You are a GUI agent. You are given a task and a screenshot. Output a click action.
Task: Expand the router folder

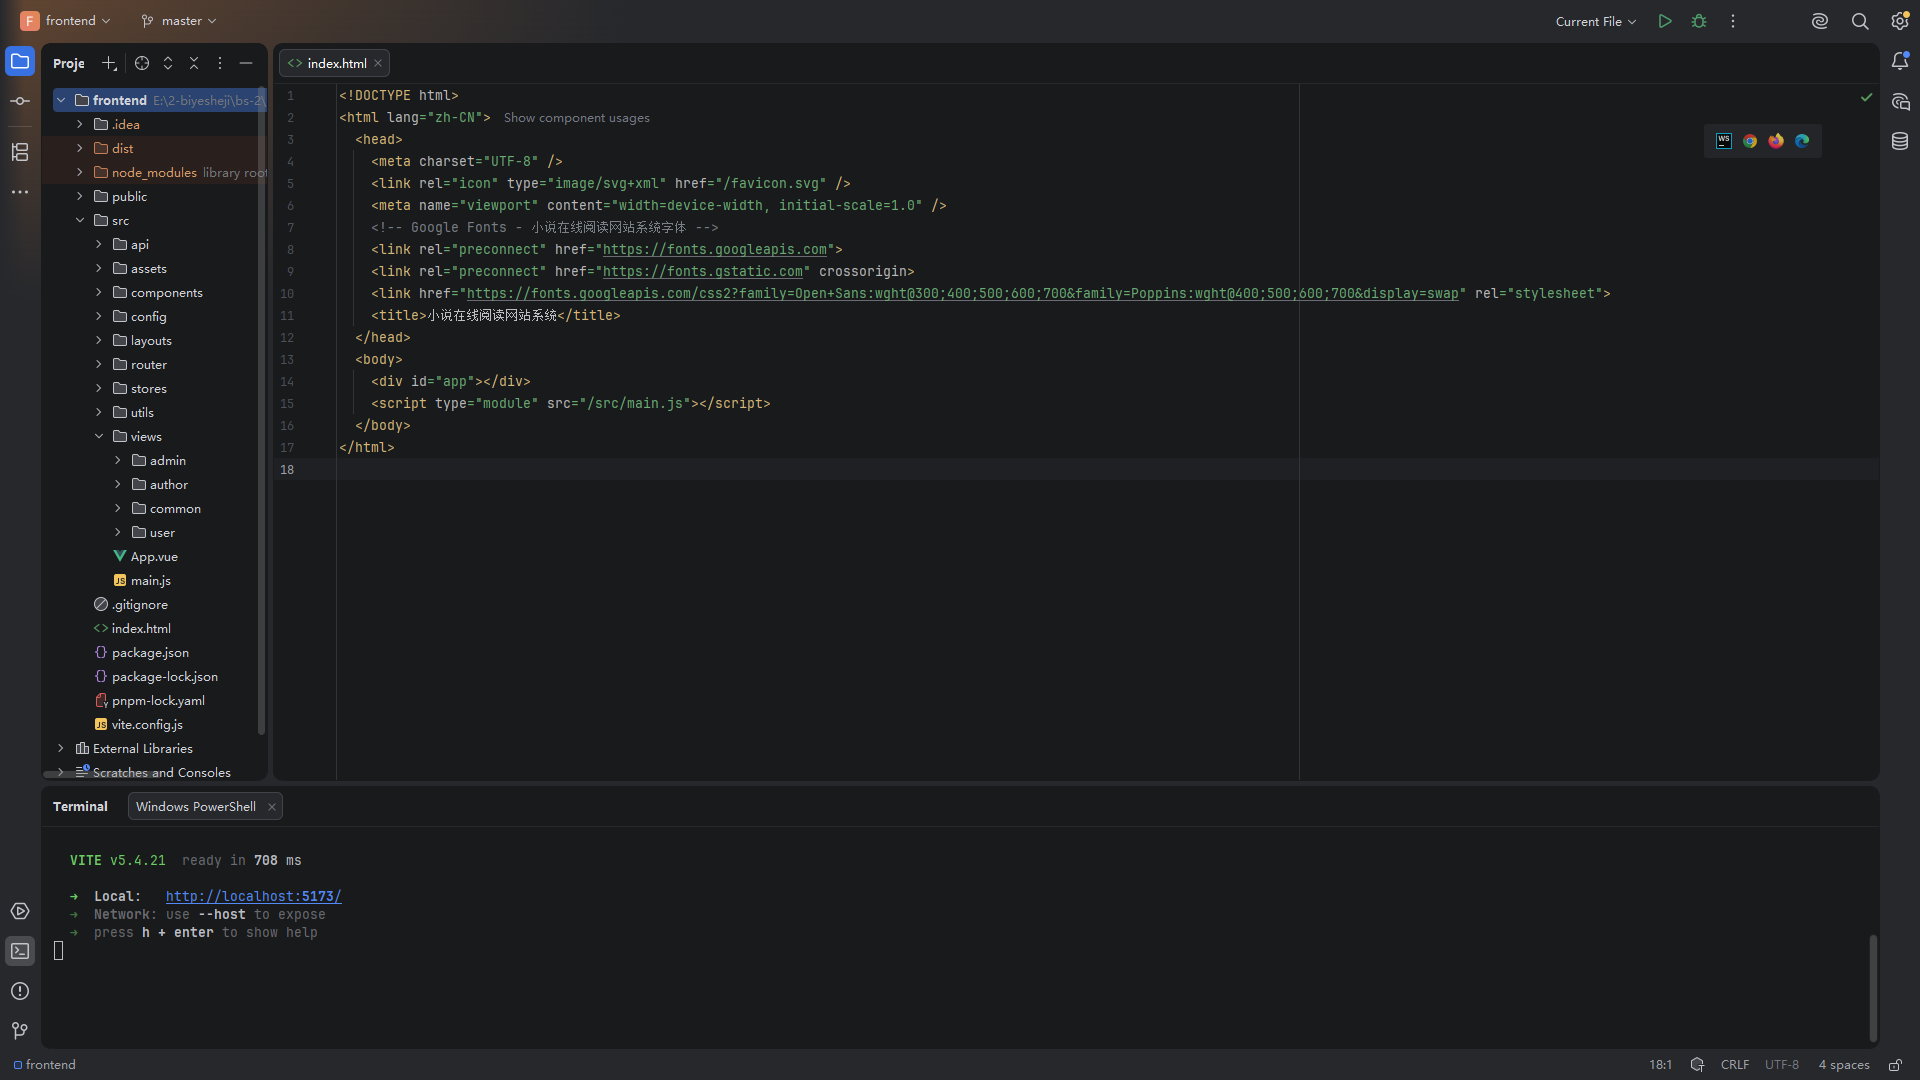[x=99, y=364]
